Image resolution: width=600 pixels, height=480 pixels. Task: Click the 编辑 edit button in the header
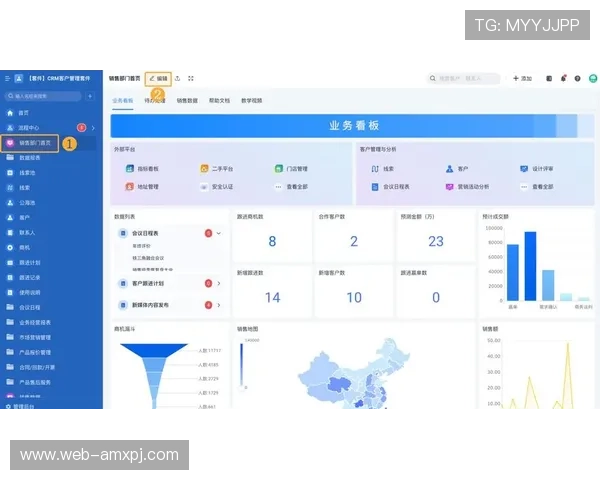[158, 78]
